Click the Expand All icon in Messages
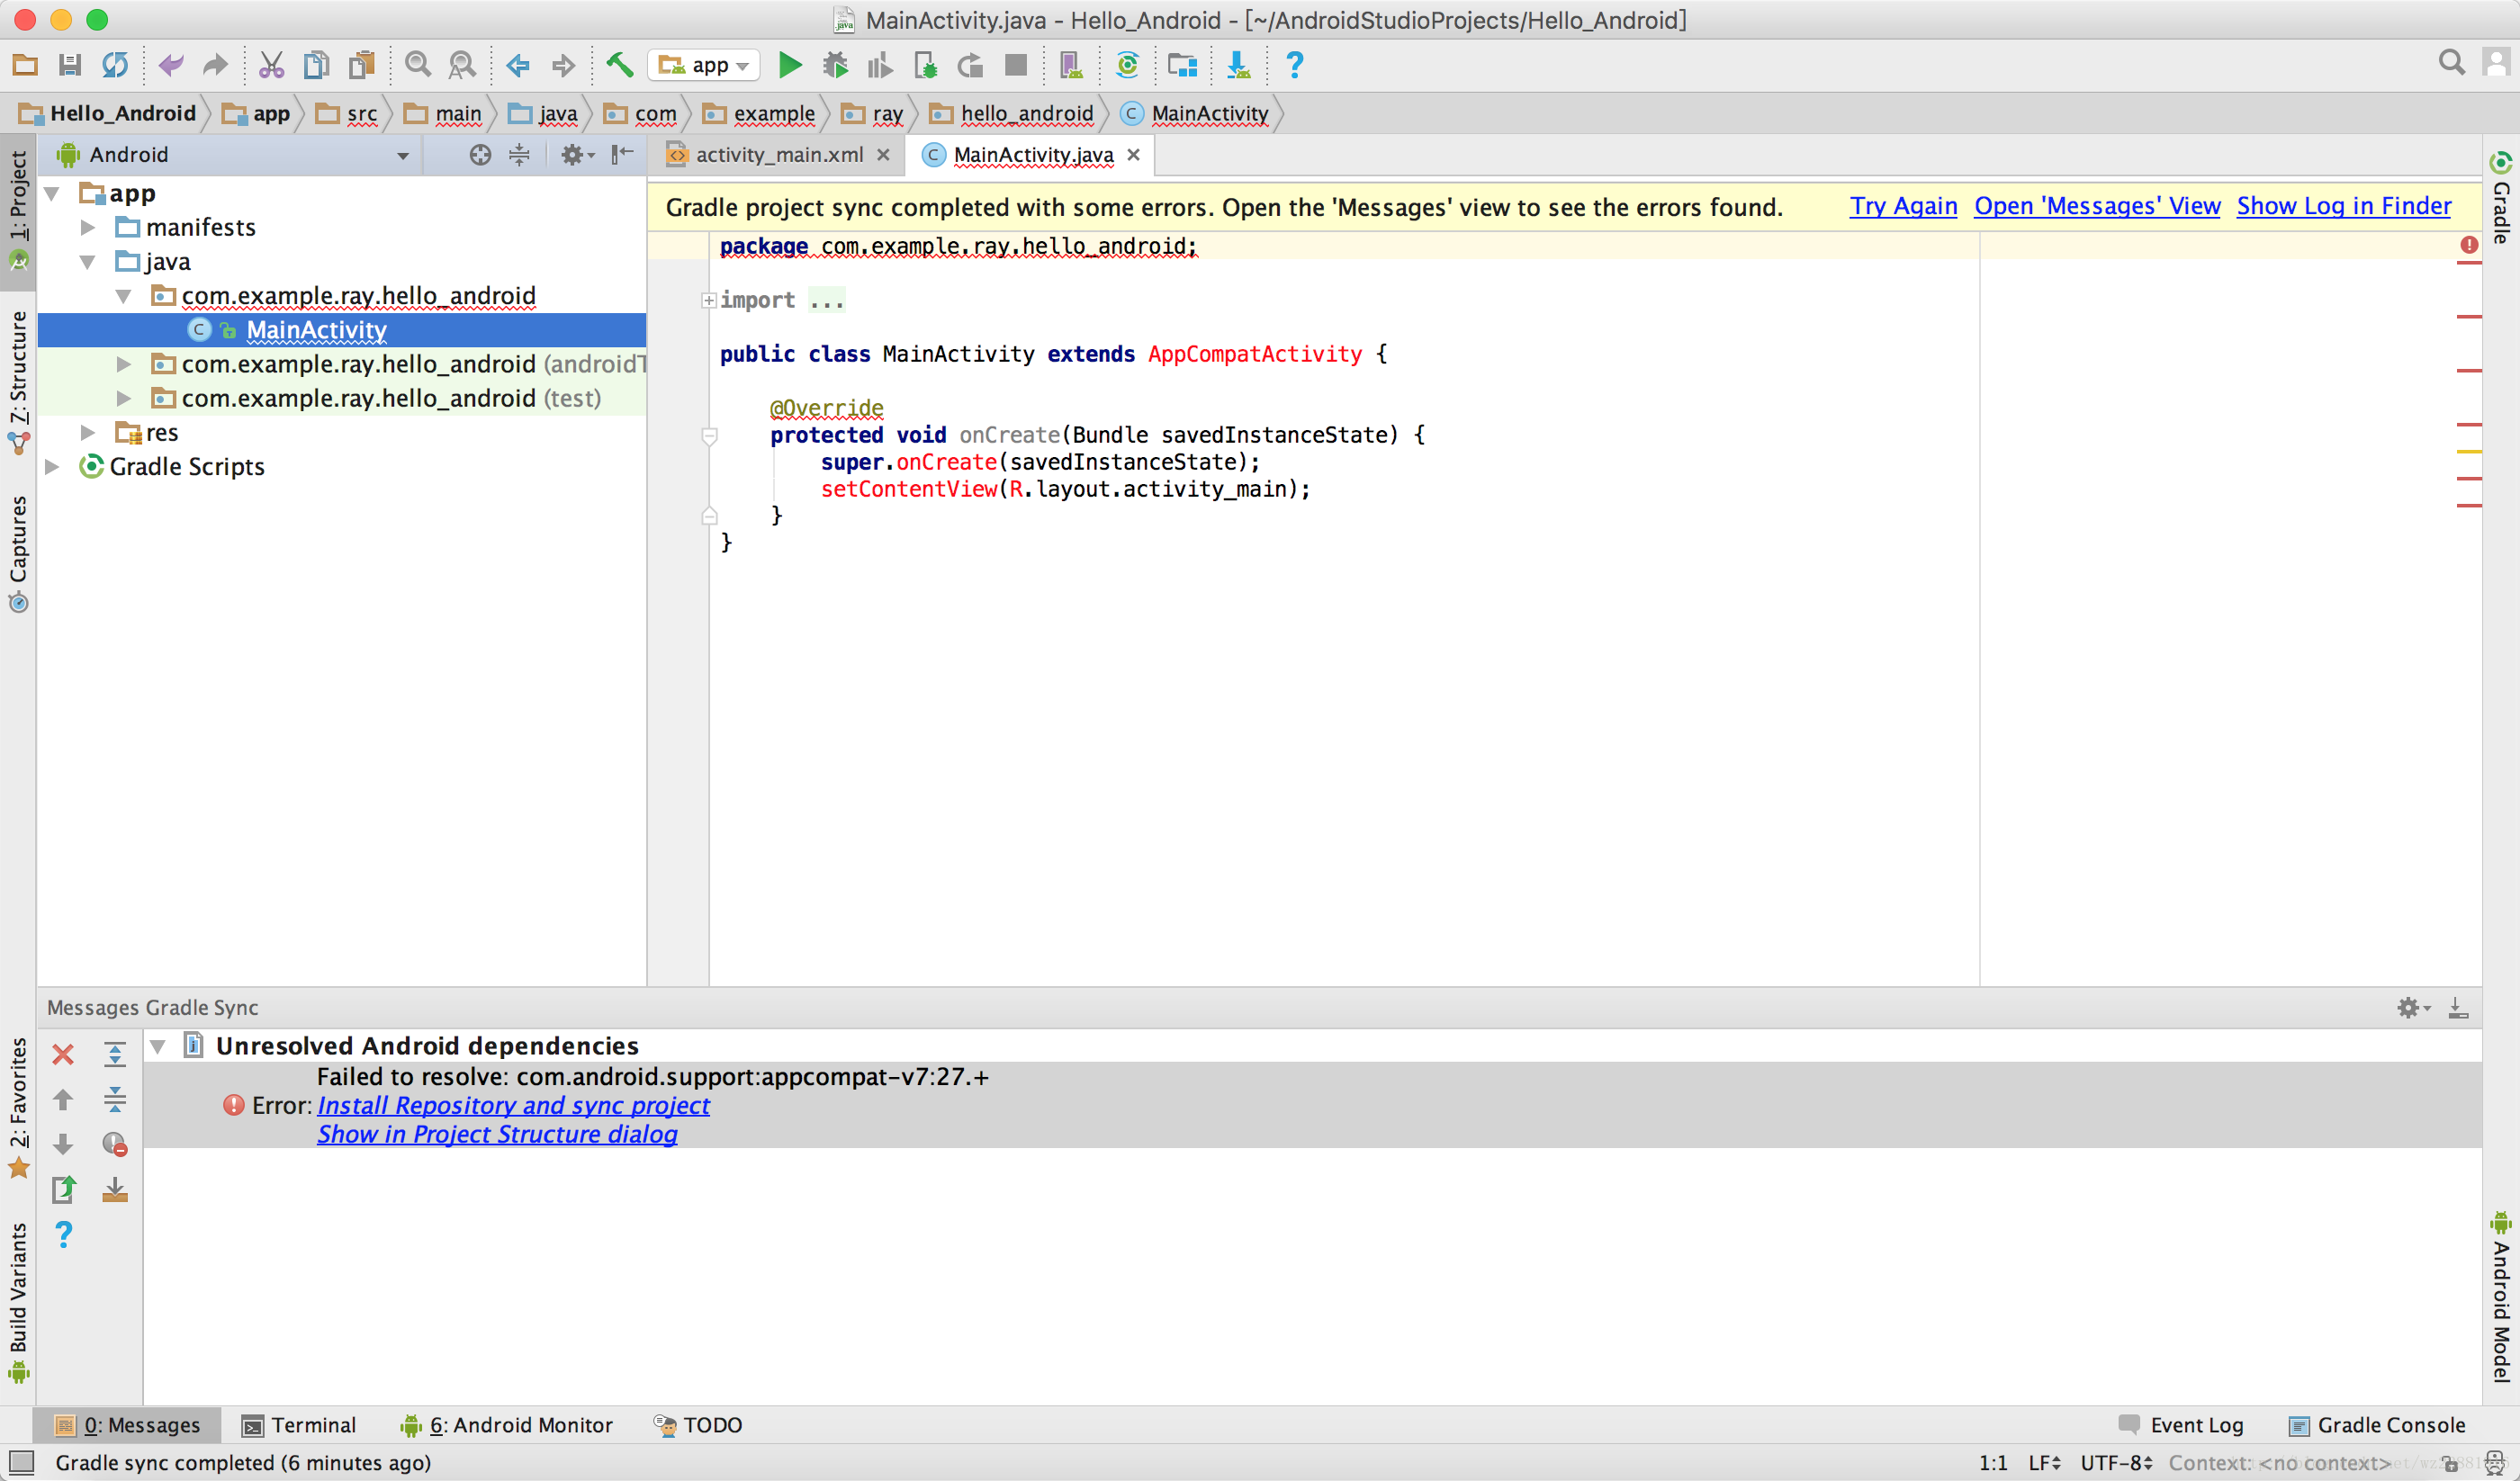The image size is (2520, 1481). pos(115,1054)
